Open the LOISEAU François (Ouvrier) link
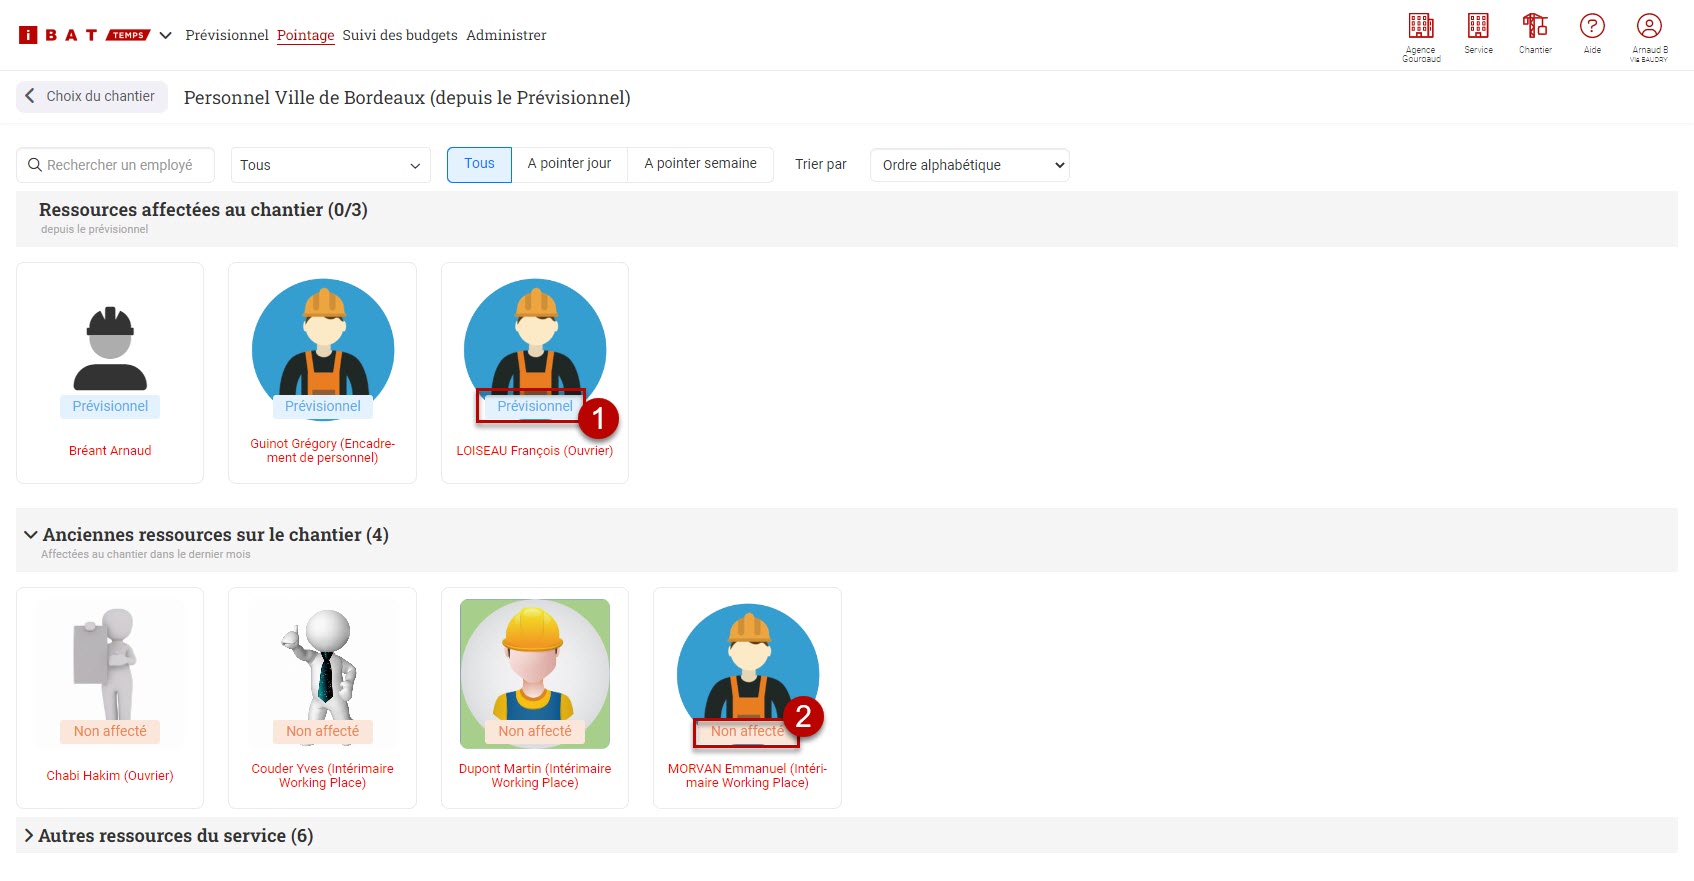The width and height of the screenshot is (1694, 881). pyautogui.click(x=534, y=451)
